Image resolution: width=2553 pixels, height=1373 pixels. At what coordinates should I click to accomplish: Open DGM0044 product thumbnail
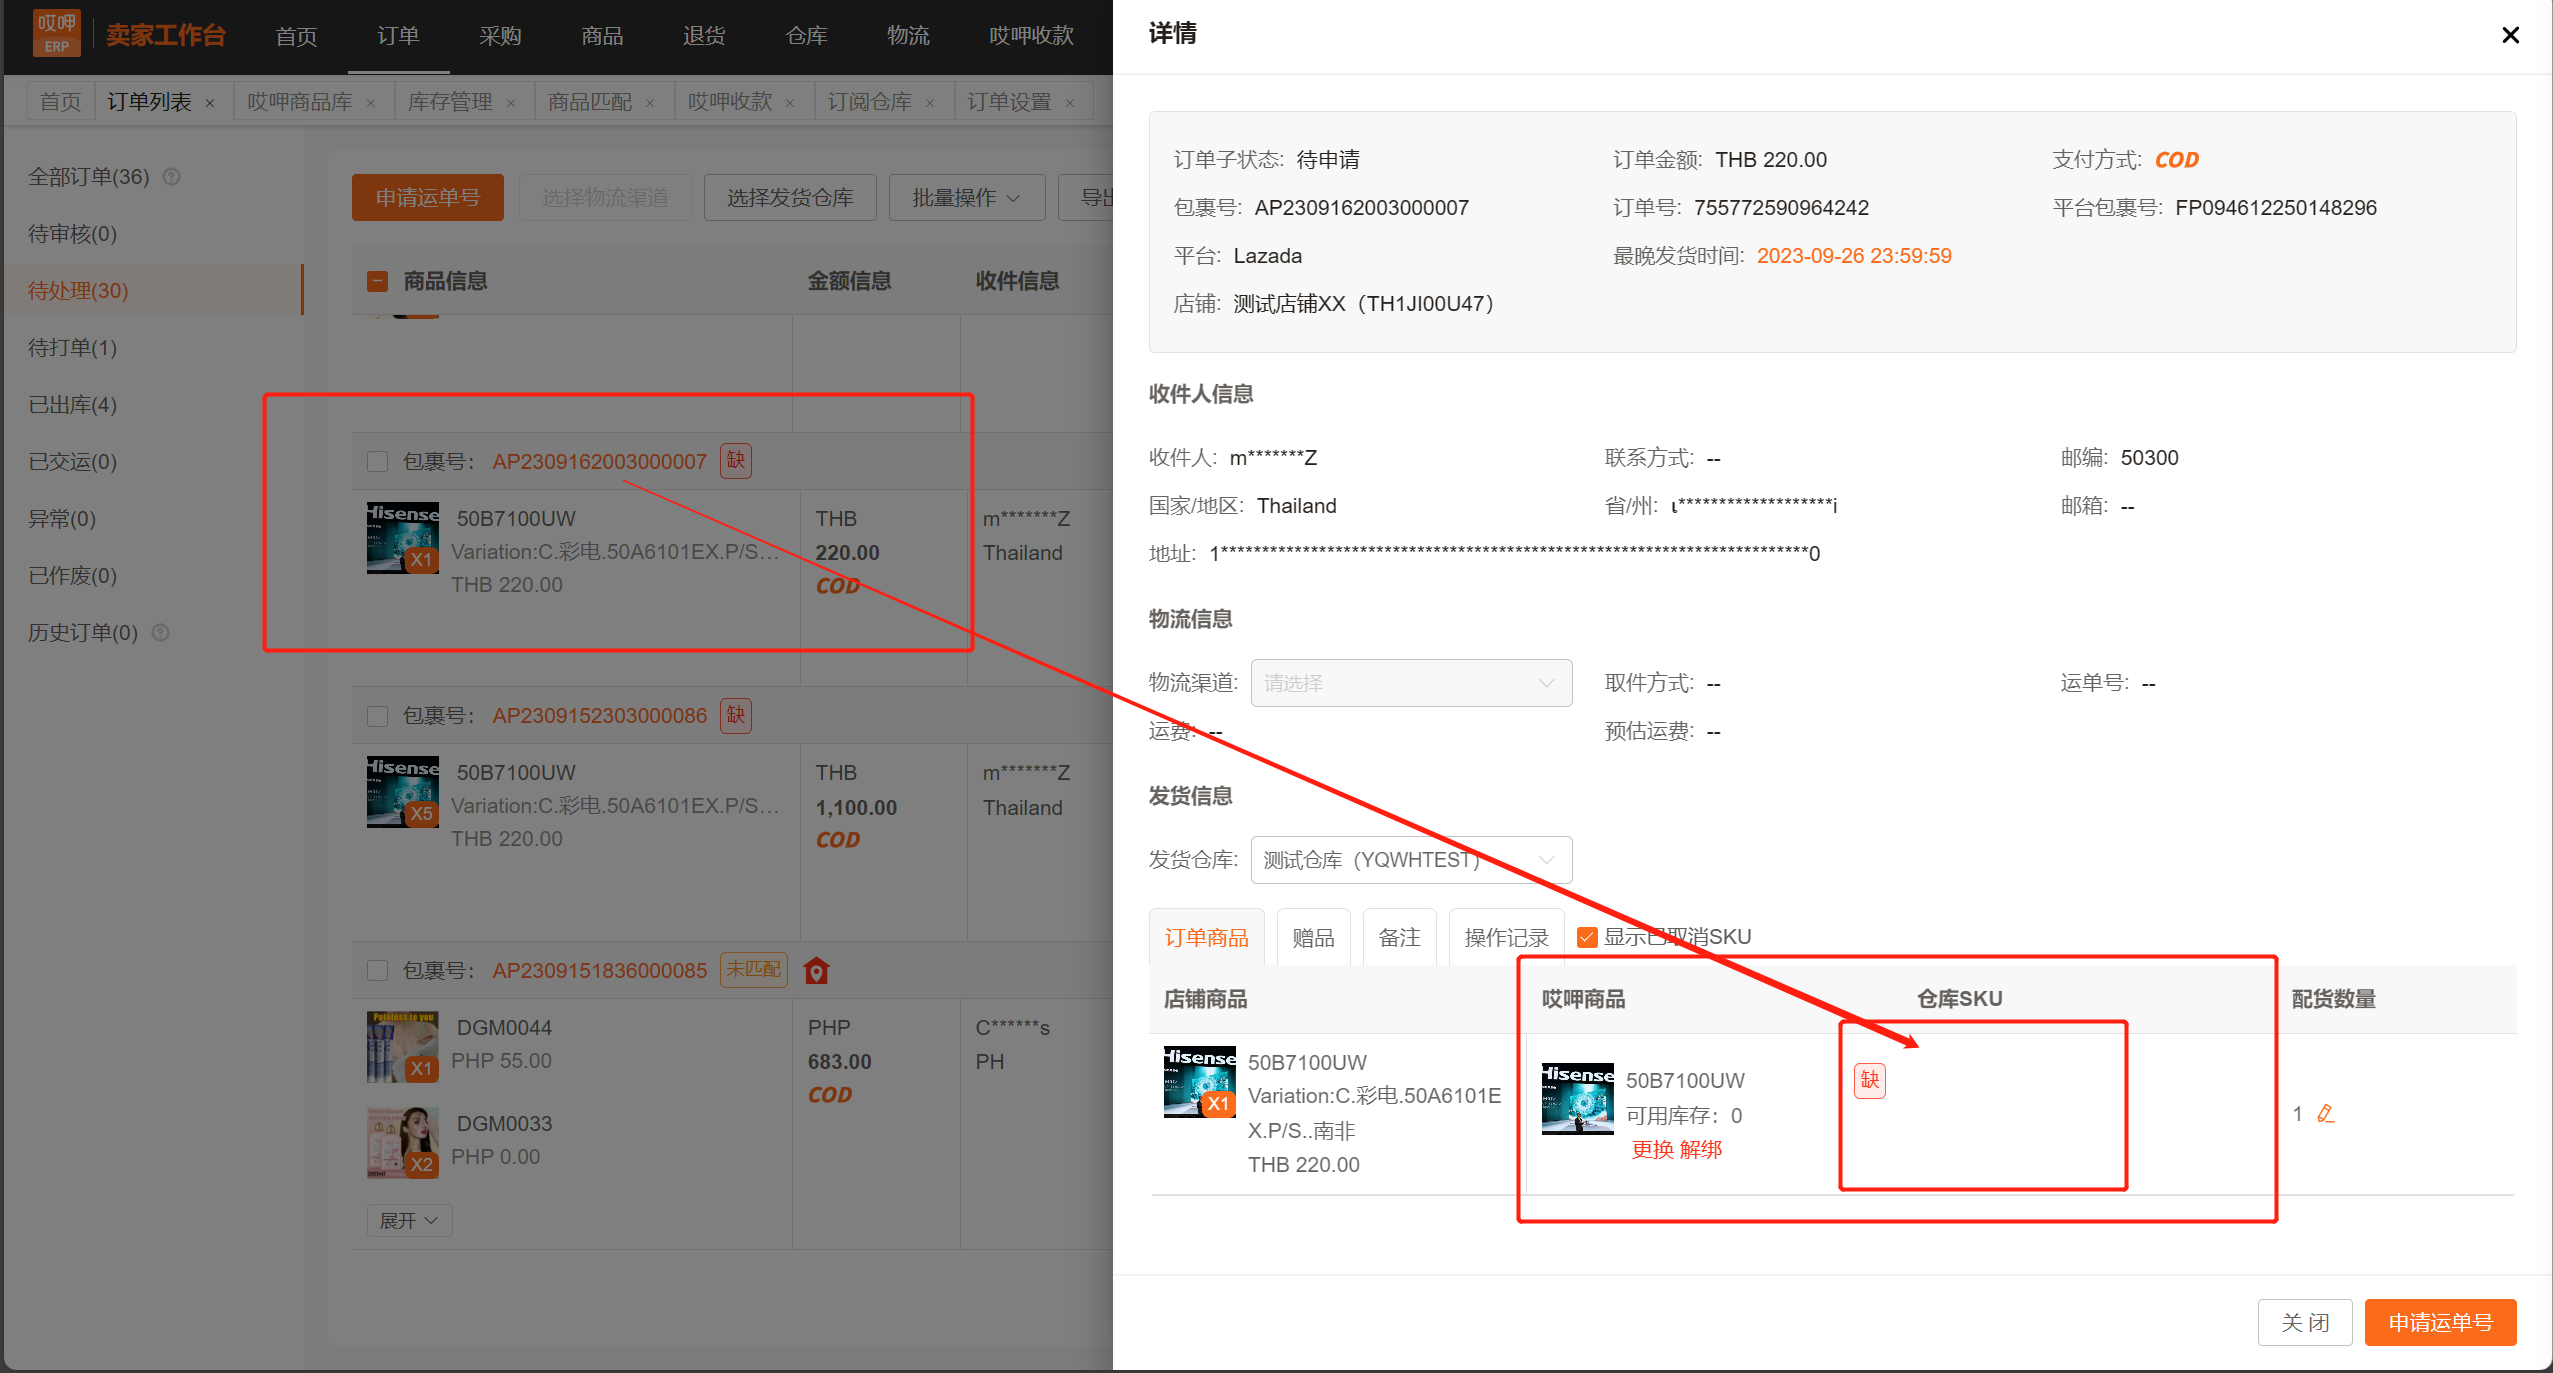click(x=403, y=1047)
